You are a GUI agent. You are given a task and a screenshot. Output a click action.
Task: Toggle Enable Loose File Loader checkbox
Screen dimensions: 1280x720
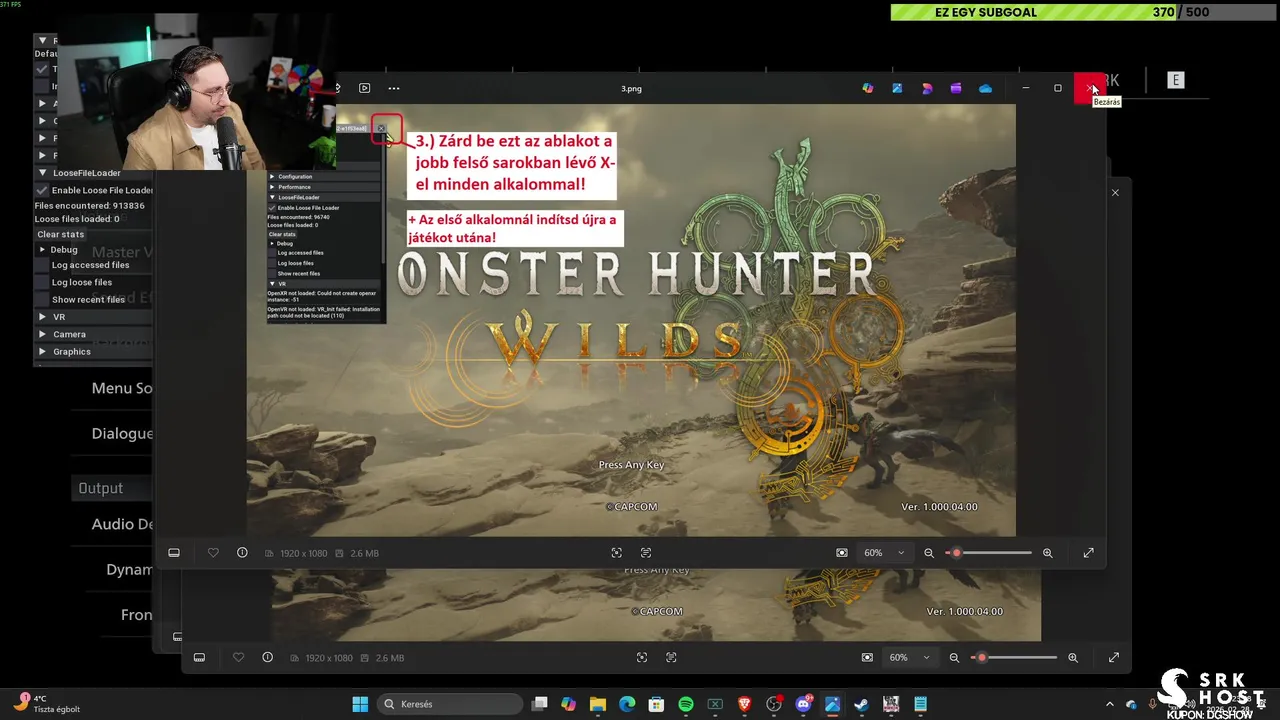click(42, 190)
